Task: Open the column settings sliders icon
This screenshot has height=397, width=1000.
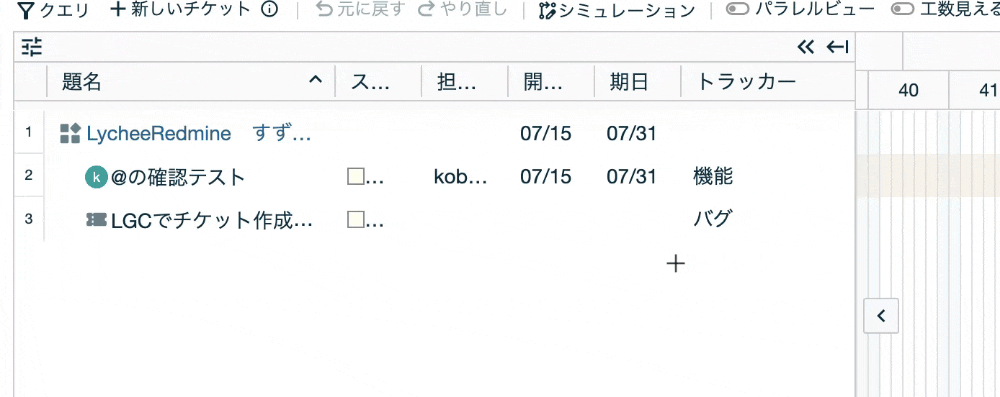Action: 31,47
